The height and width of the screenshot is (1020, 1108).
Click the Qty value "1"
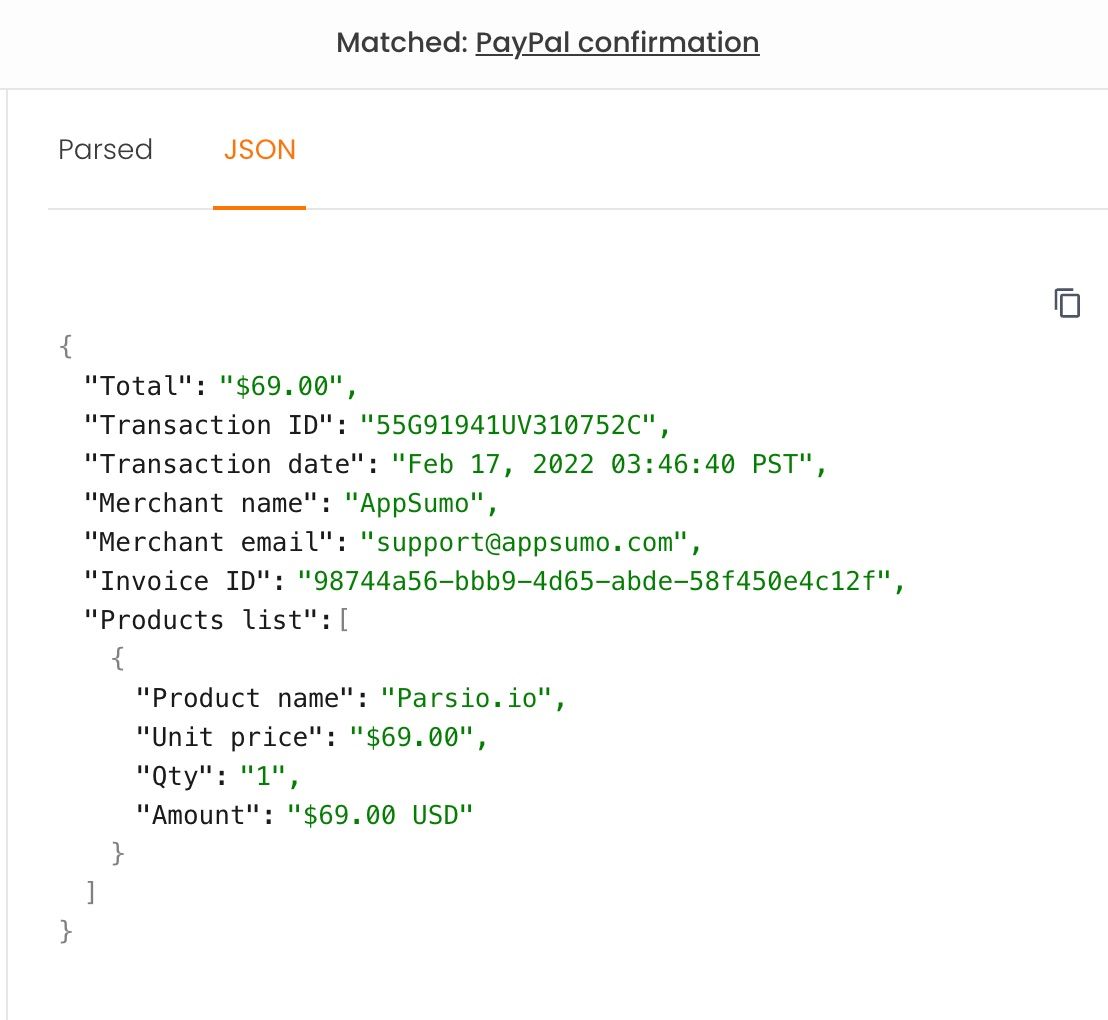pos(267,776)
